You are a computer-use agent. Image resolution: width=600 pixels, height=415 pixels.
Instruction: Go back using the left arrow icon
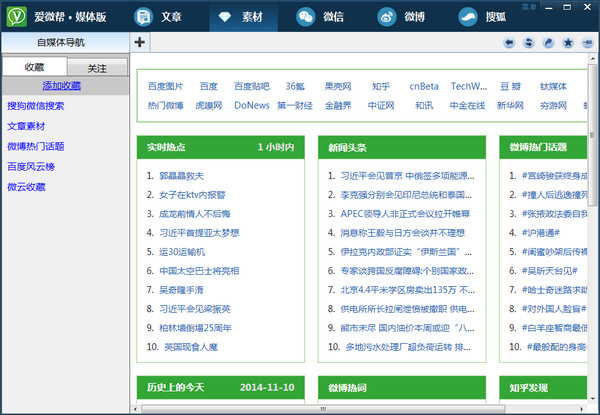509,42
